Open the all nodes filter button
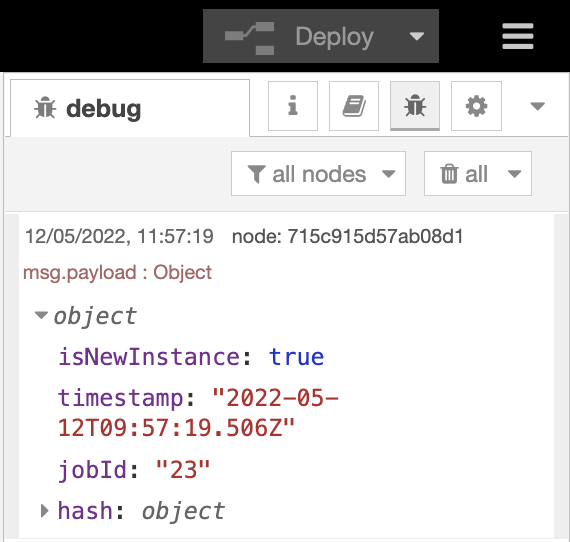The image size is (570, 542). [x=318, y=173]
